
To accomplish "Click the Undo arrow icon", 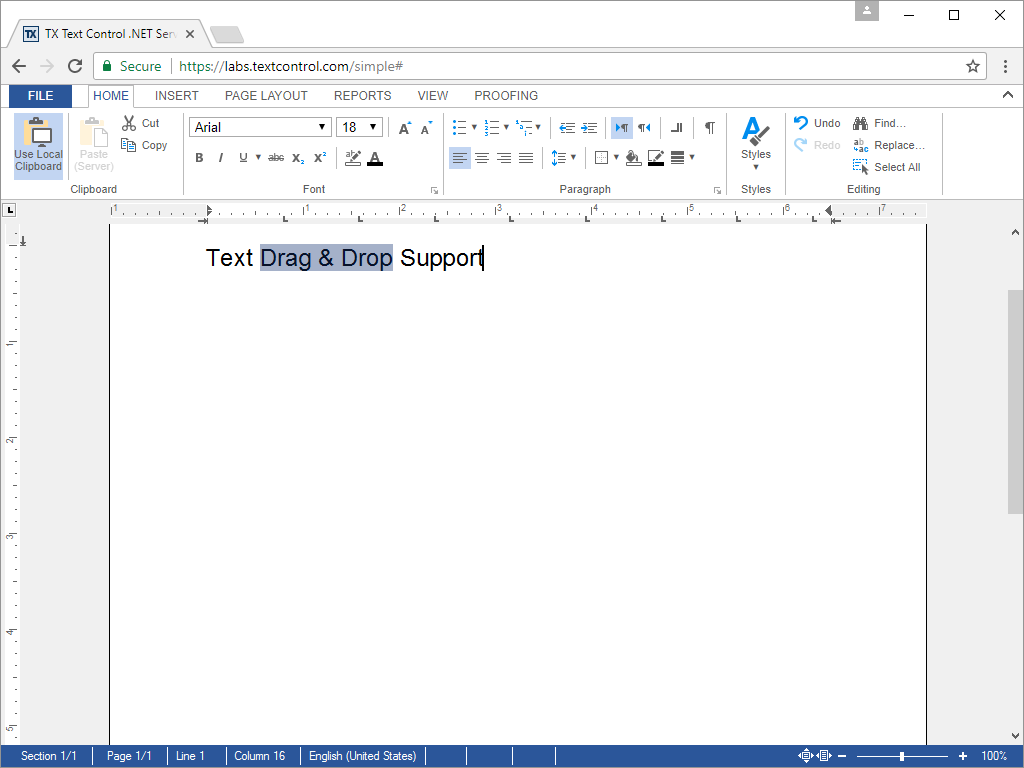I will (801, 123).
